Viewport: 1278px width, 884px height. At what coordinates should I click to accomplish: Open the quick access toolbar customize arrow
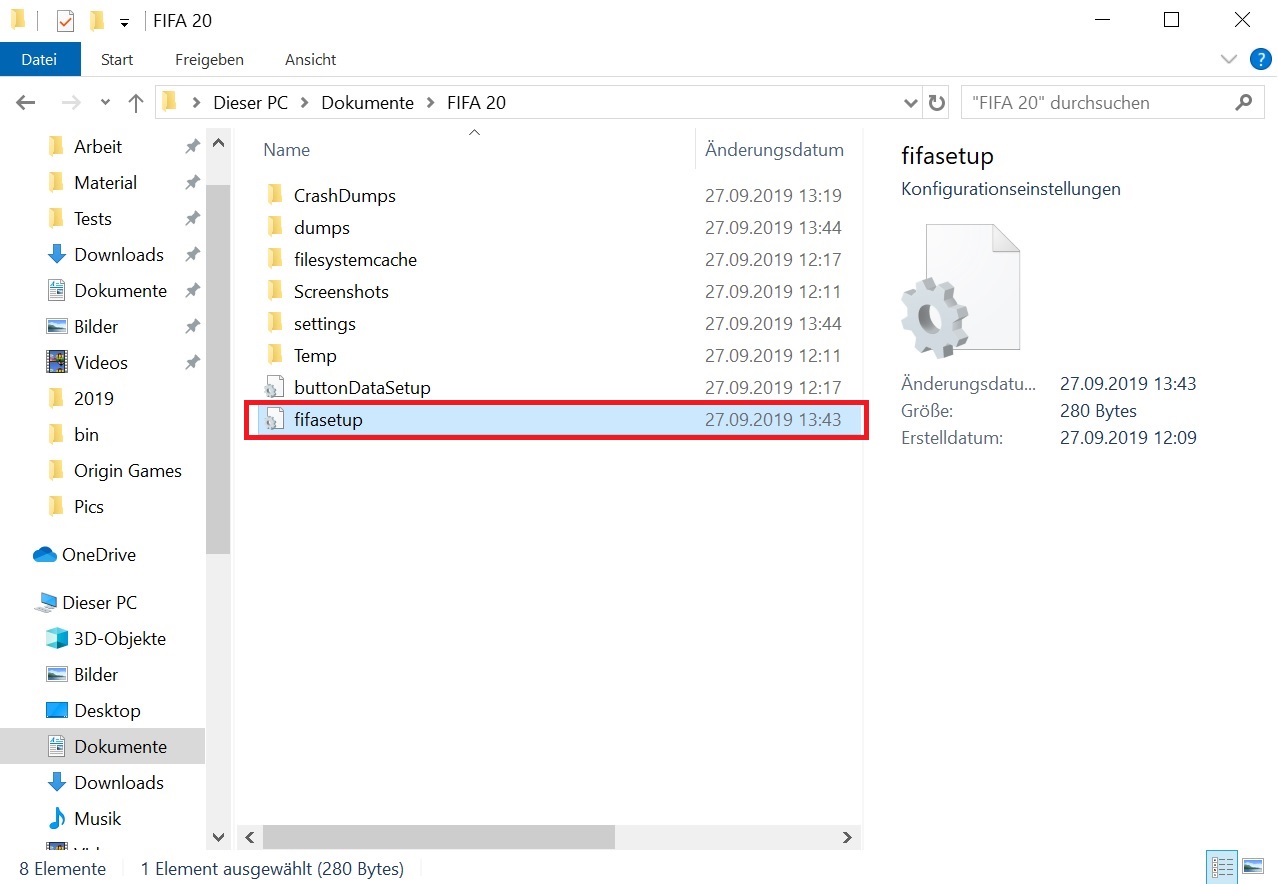coord(124,21)
